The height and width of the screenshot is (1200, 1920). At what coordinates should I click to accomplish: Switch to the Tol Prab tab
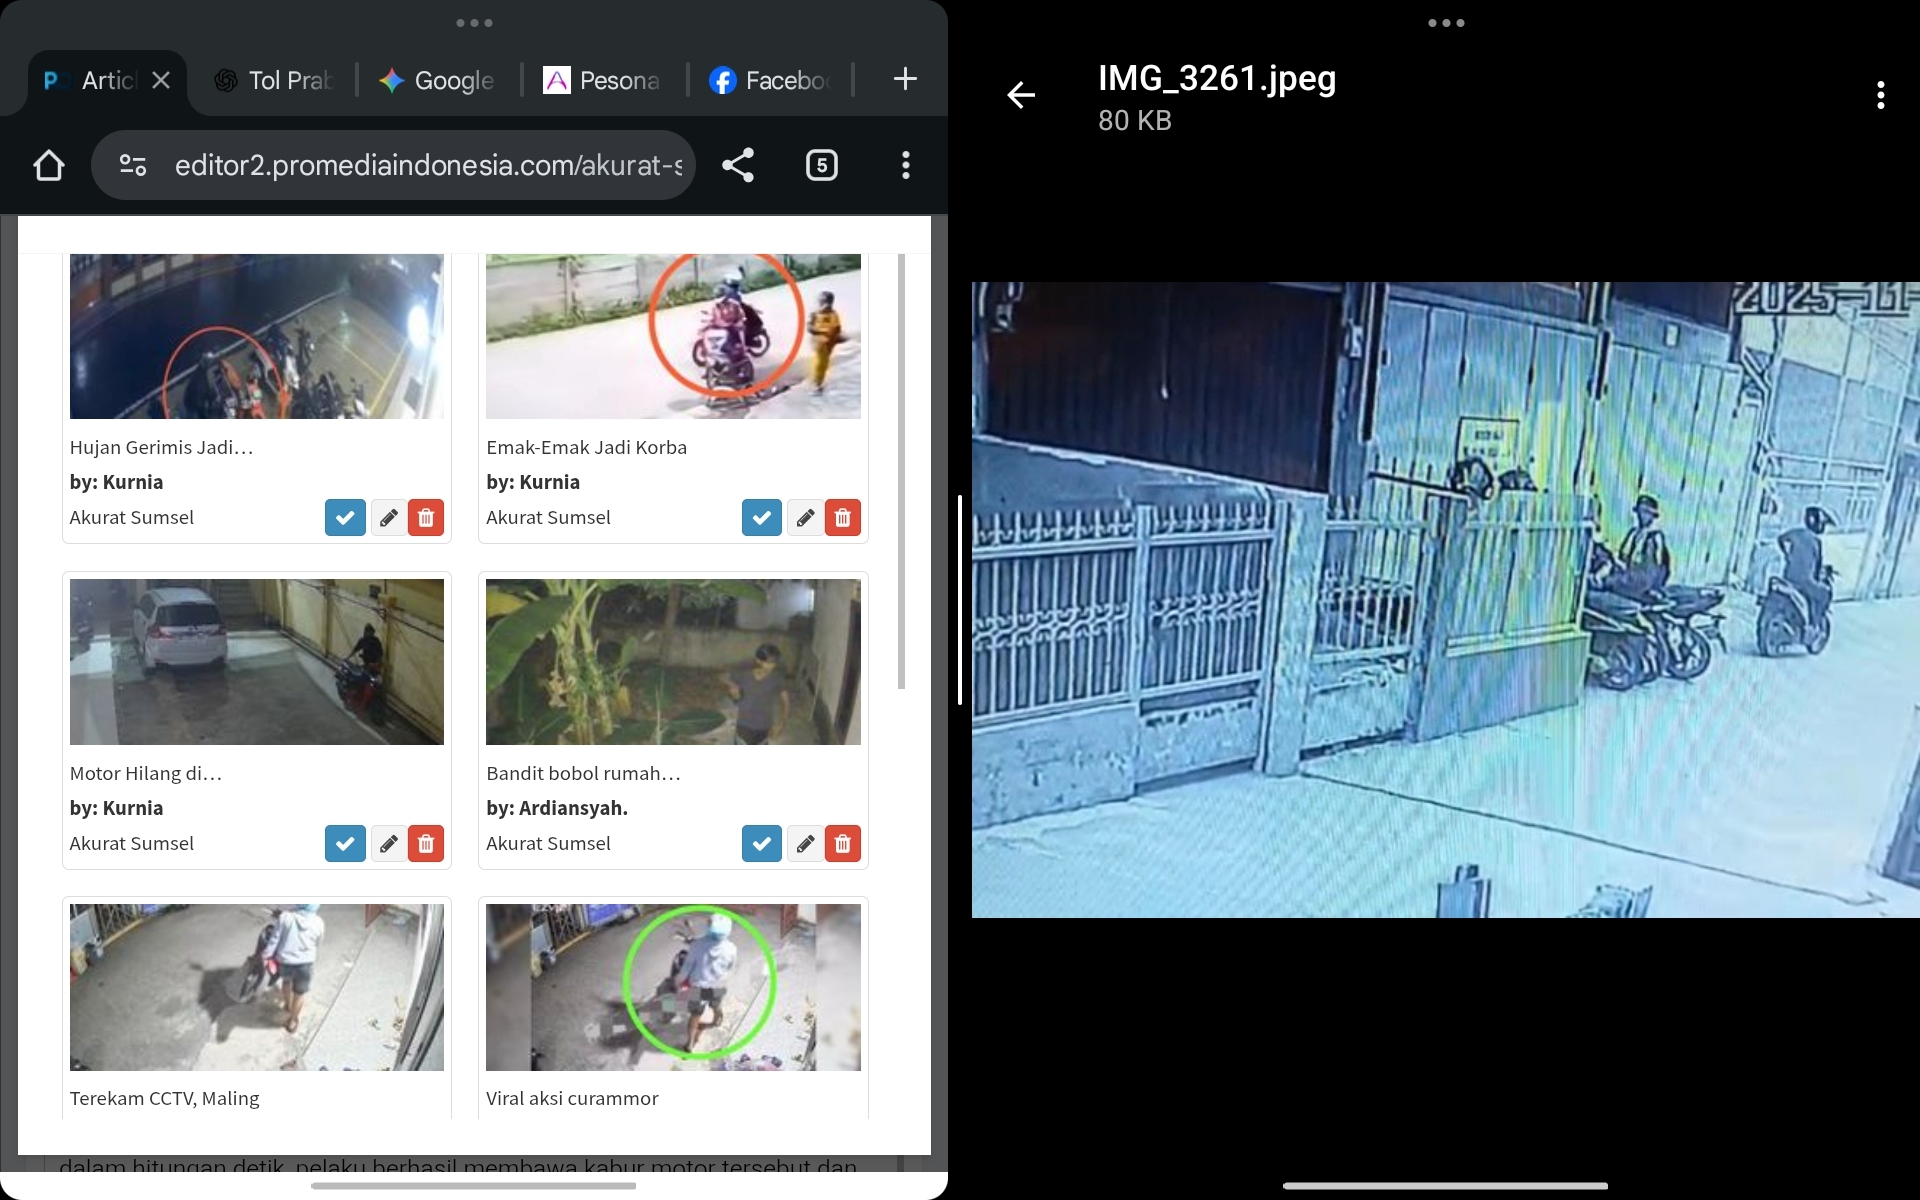pos(274,80)
